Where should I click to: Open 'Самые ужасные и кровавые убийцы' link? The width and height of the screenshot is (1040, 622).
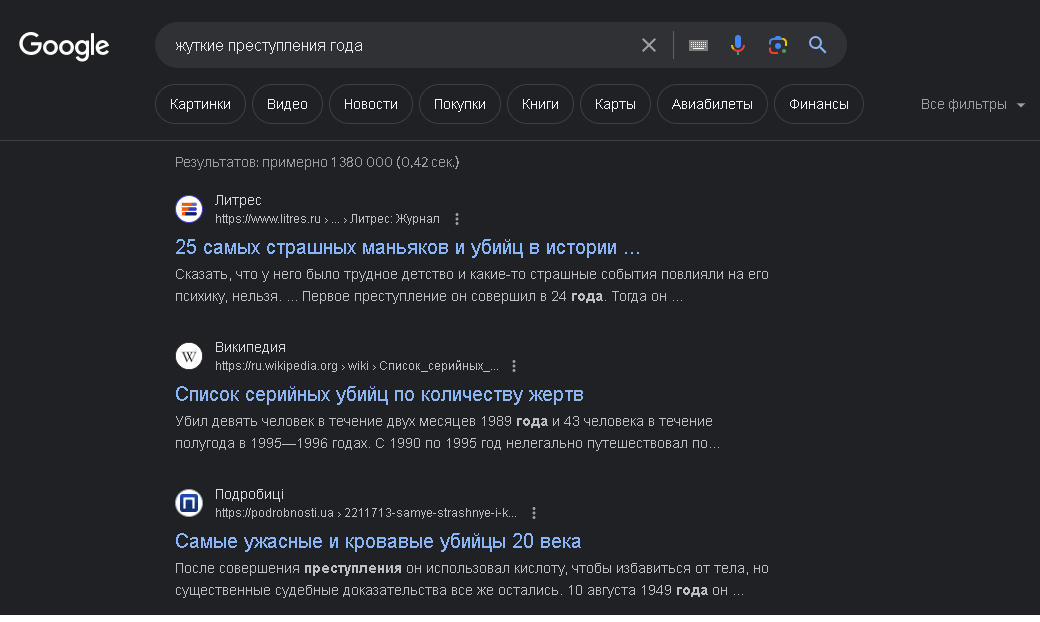(378, 541)
